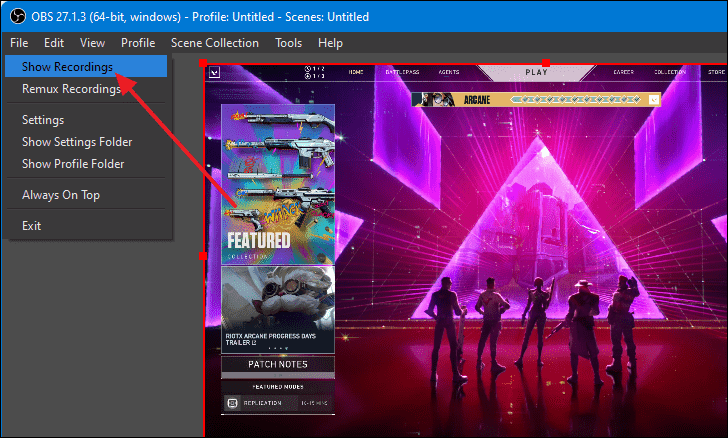
Task: Click BATTLEPASS in the game navigation
Action: pyautogui.click(x=402, y=72)
